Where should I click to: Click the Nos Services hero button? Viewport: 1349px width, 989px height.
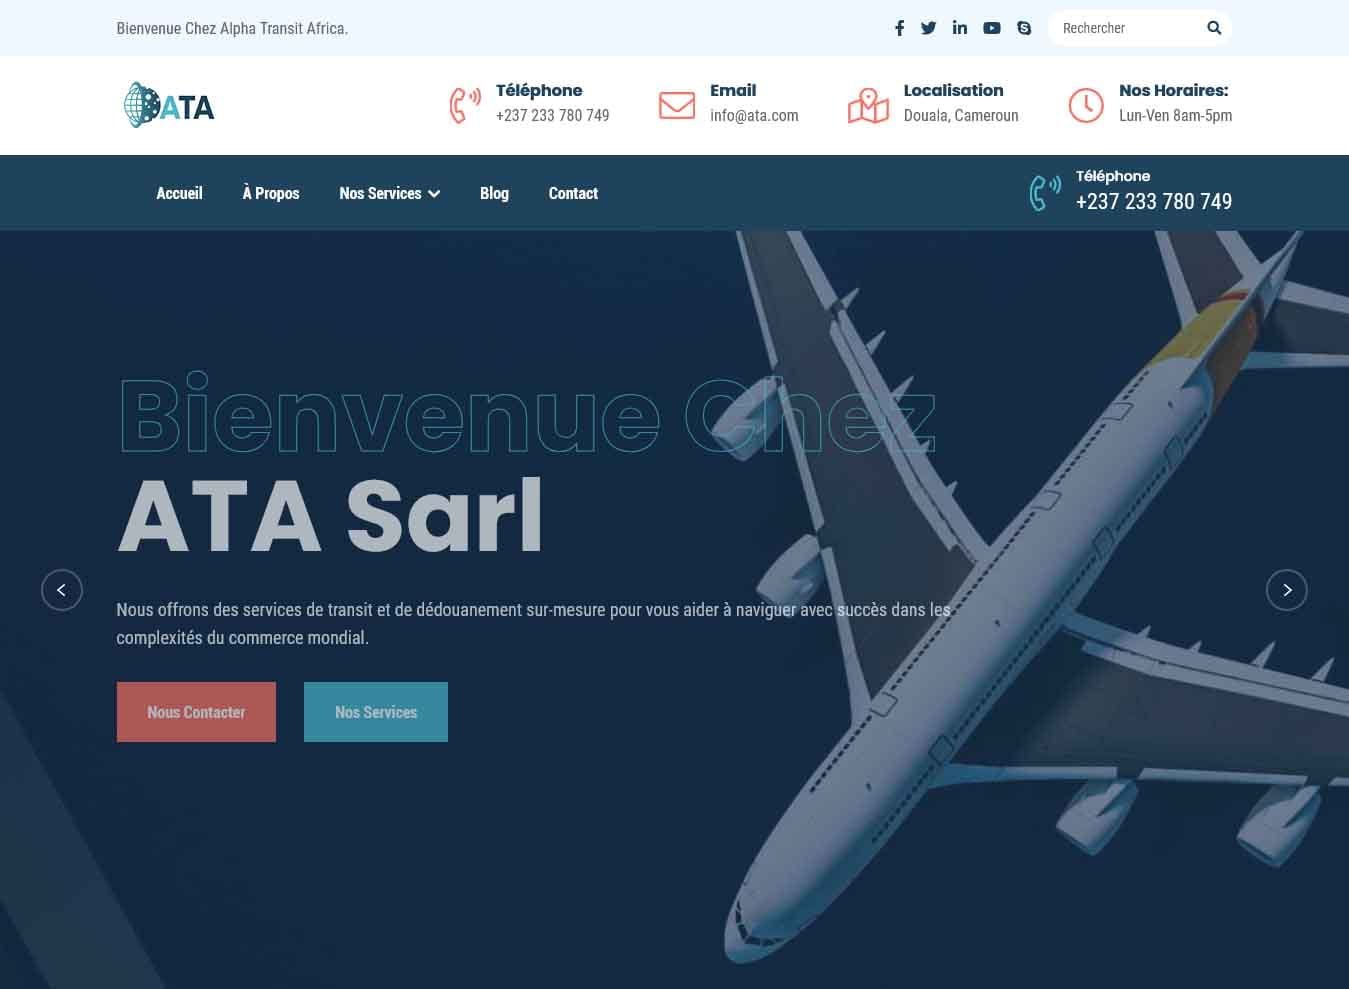click(x=376, y=712)
